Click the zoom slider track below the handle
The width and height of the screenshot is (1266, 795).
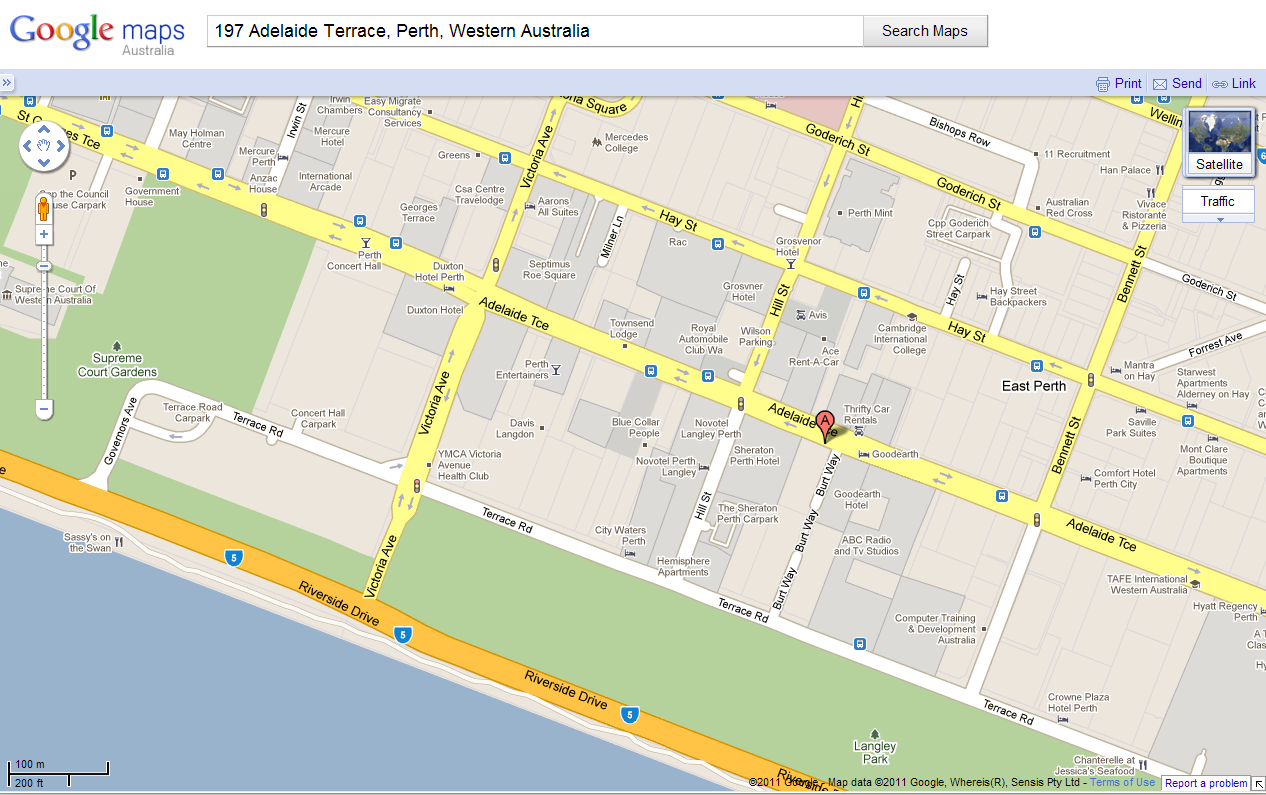point(43,335)
